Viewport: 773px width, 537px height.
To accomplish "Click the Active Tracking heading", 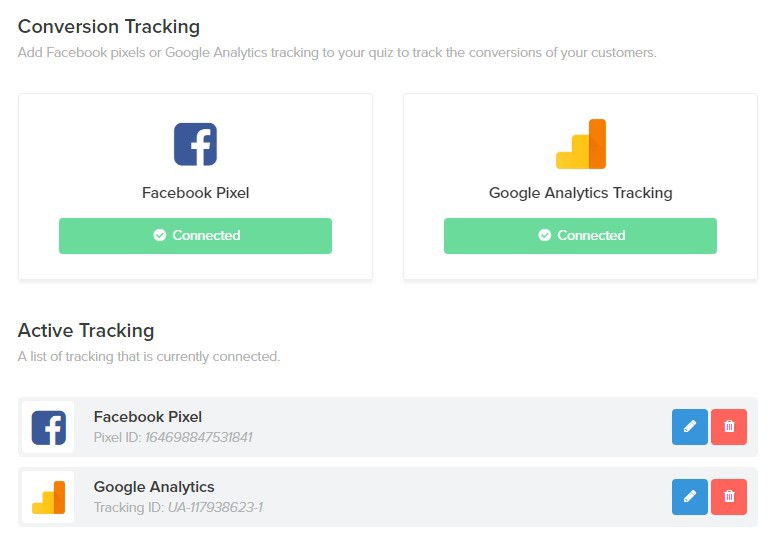I will coord(86,331).
